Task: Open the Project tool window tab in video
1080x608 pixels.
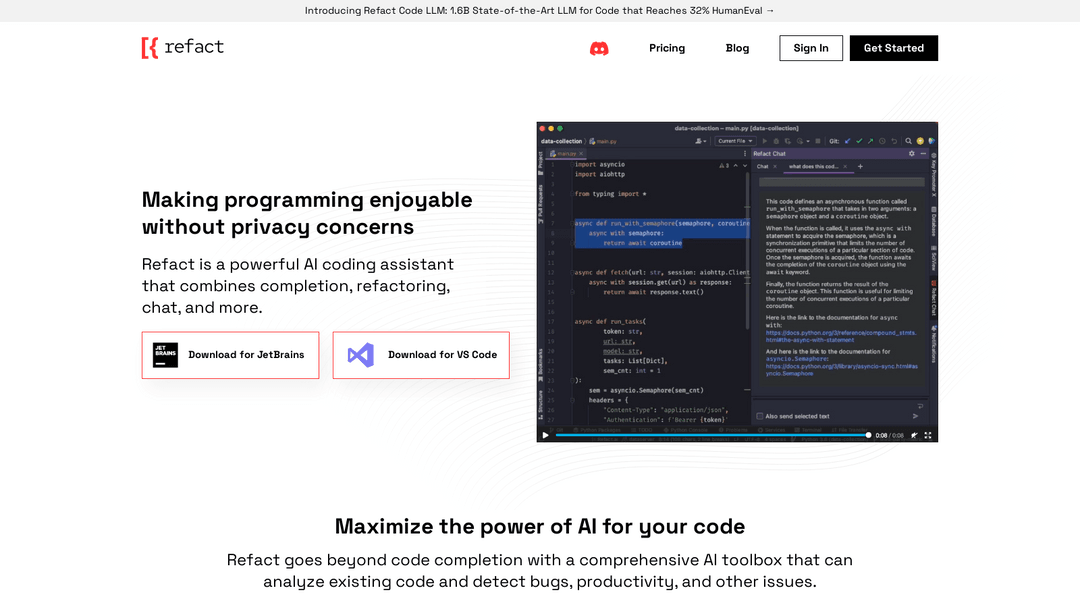Action: 541,162
